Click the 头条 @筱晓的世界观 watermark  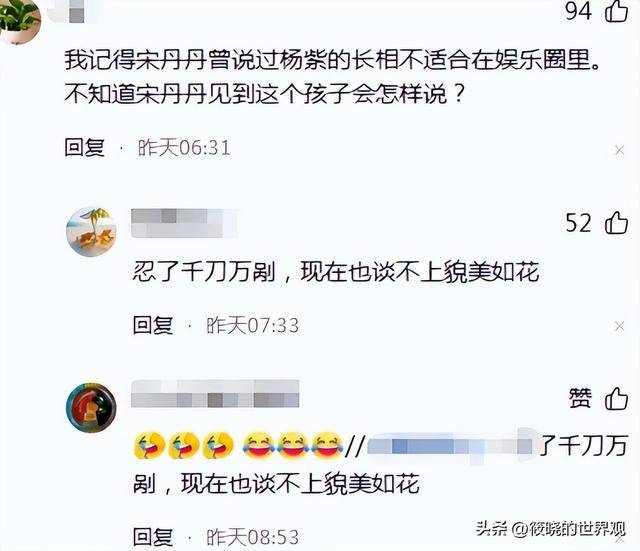pyautogui.click(x=551, y=529)
